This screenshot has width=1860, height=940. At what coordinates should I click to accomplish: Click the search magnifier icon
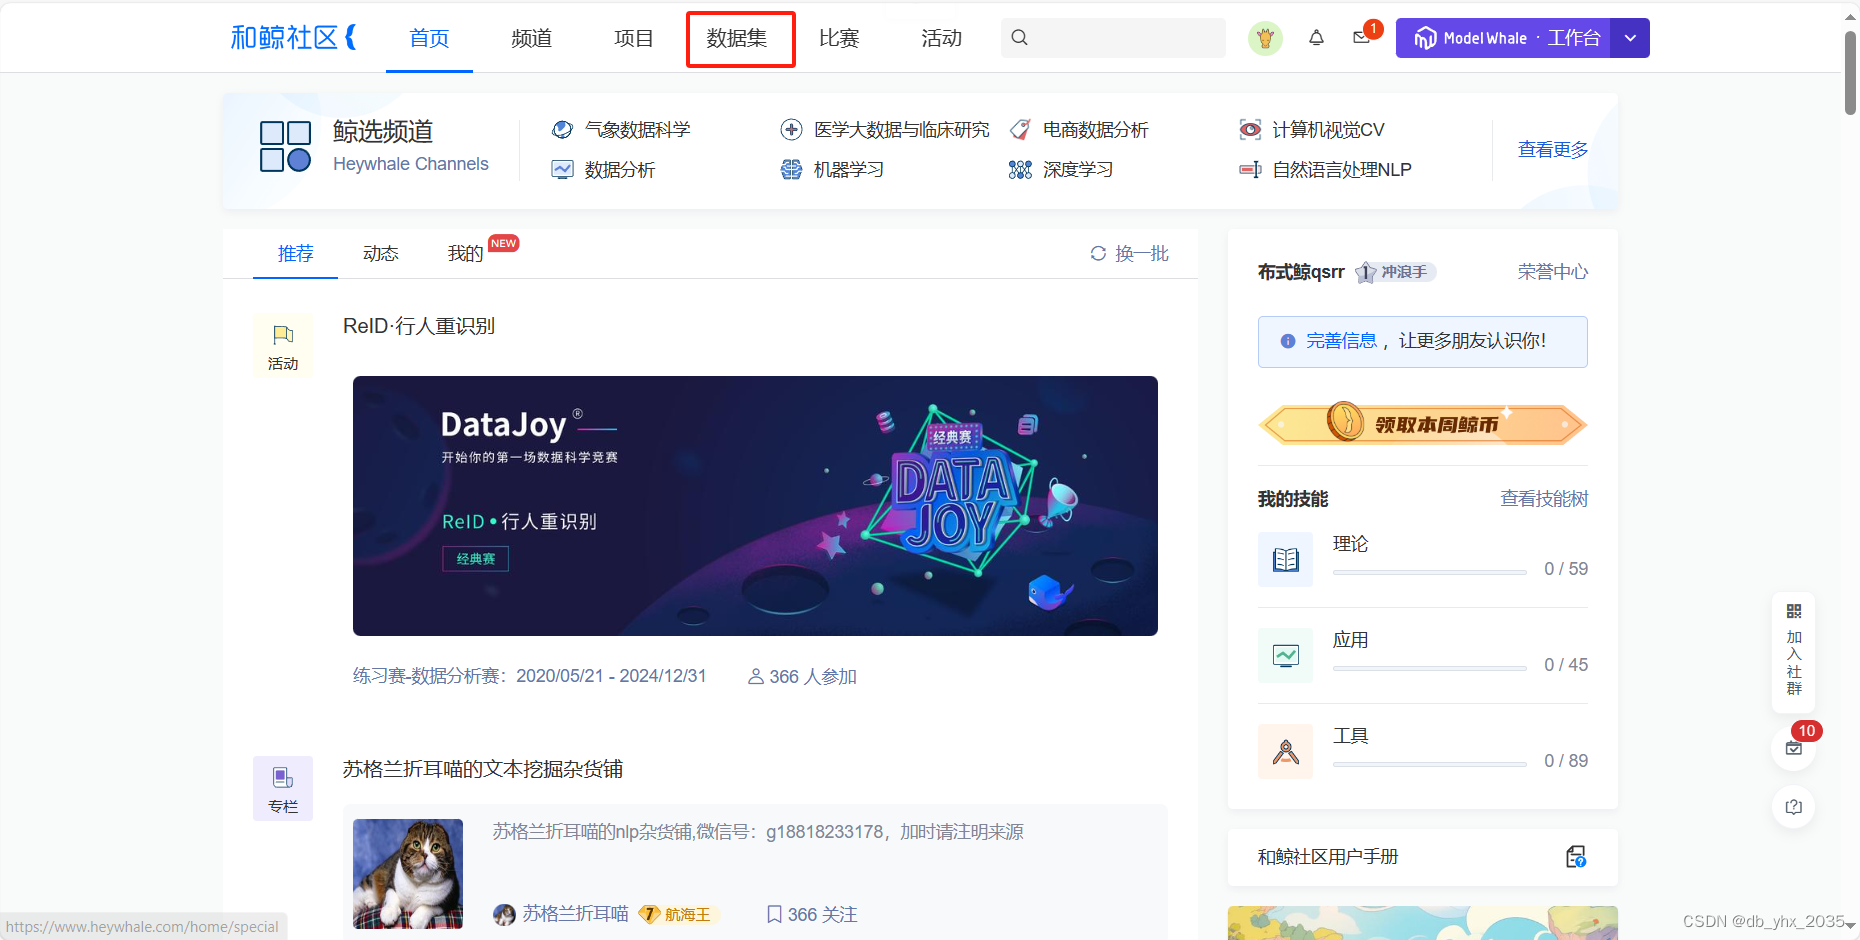click(x=1019, y=38)
